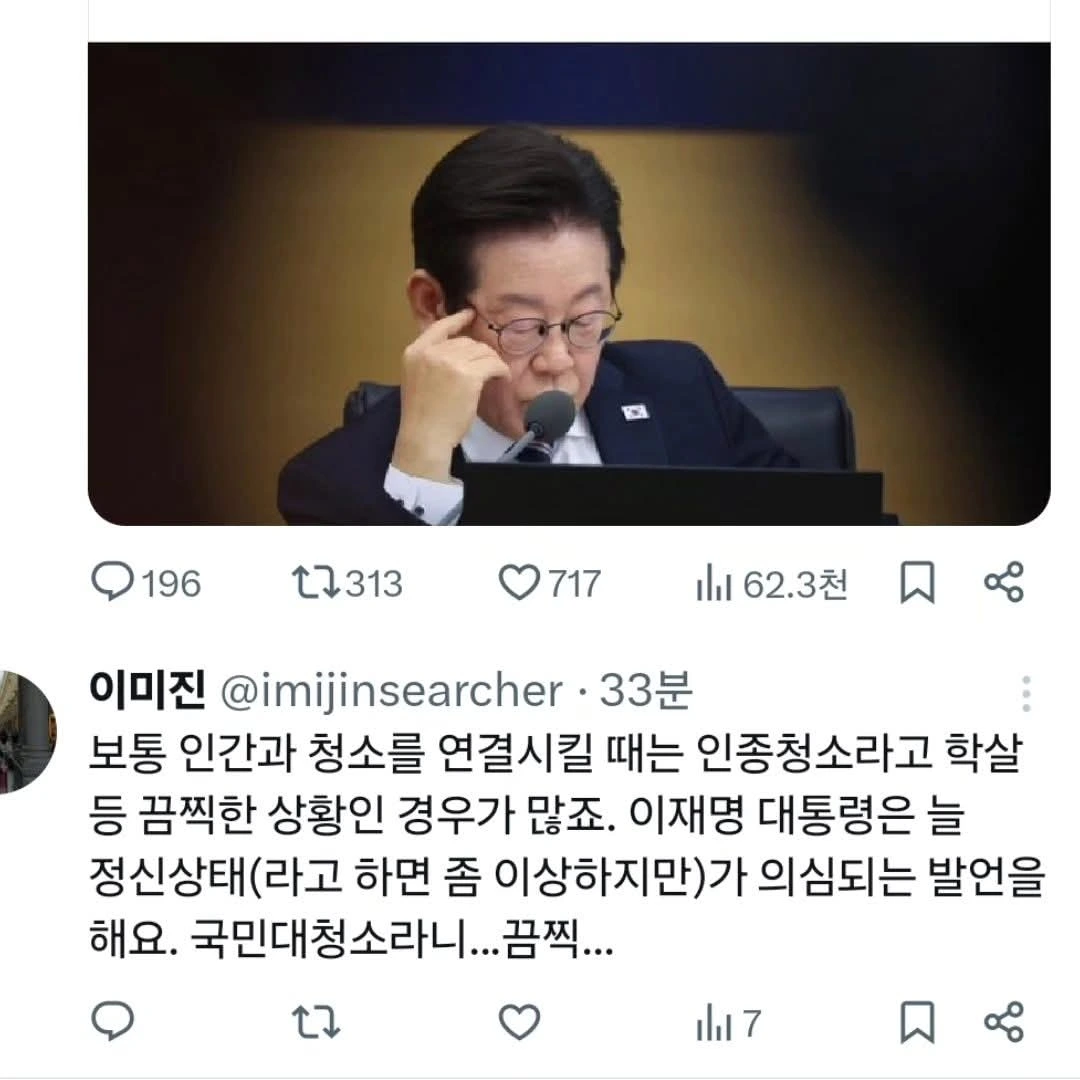Like the post with 717 likes
Image resolution: width=1080 pixels, height=1080 pixels.
(x=550, y=583)
